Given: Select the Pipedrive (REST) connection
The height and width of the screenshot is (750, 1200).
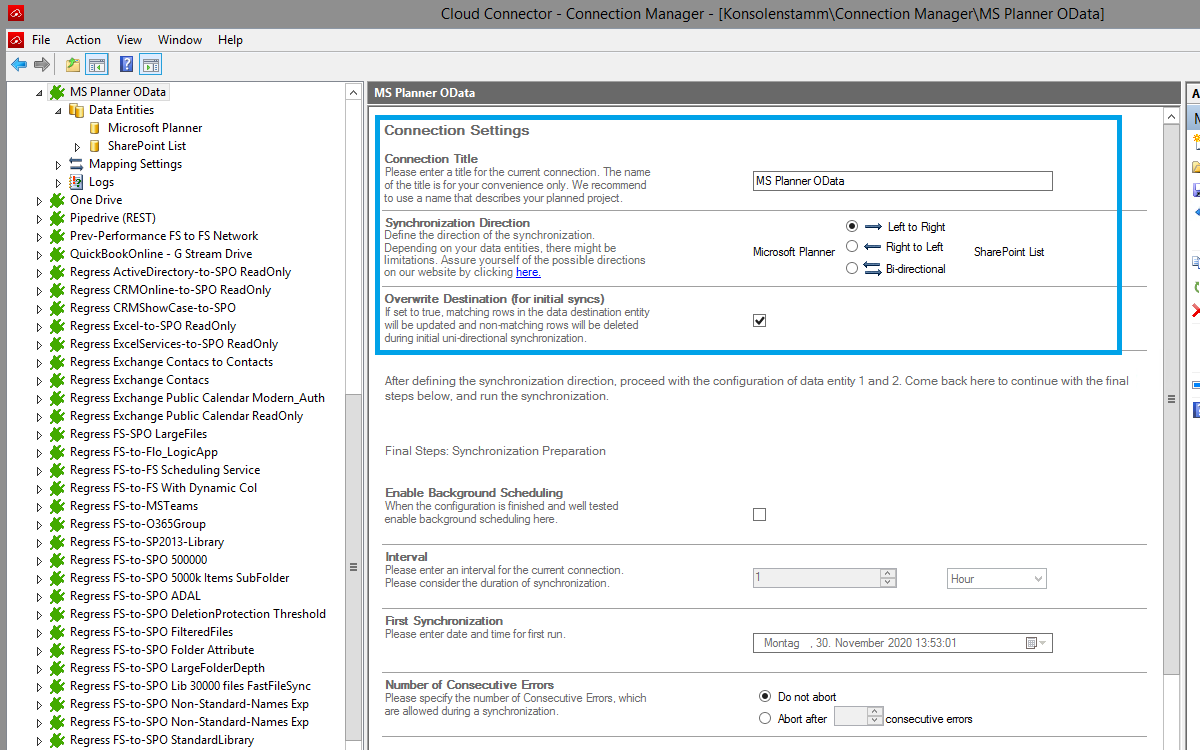Looking at the screenshot, I should click(x=112, y=218).
